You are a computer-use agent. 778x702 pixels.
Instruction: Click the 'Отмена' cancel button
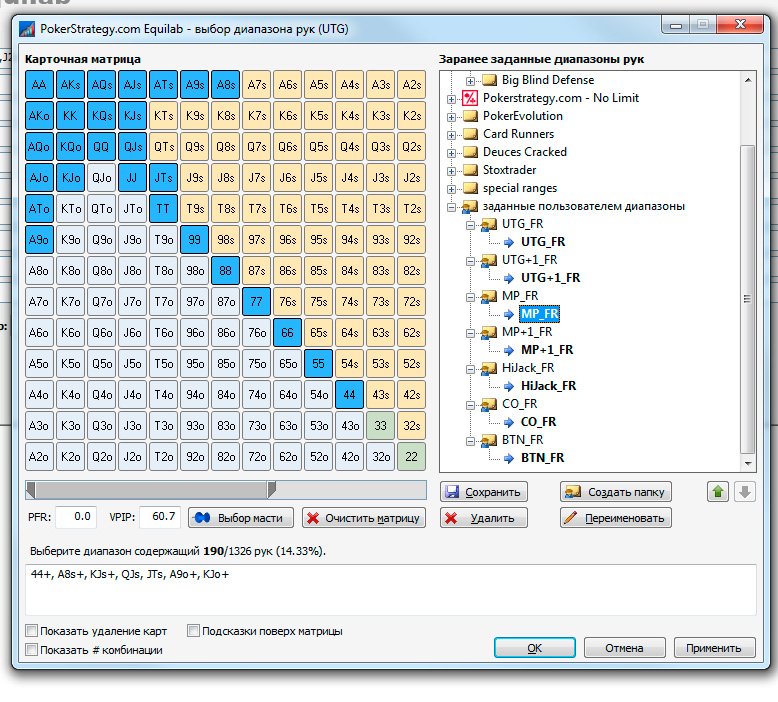coord(624,648)
